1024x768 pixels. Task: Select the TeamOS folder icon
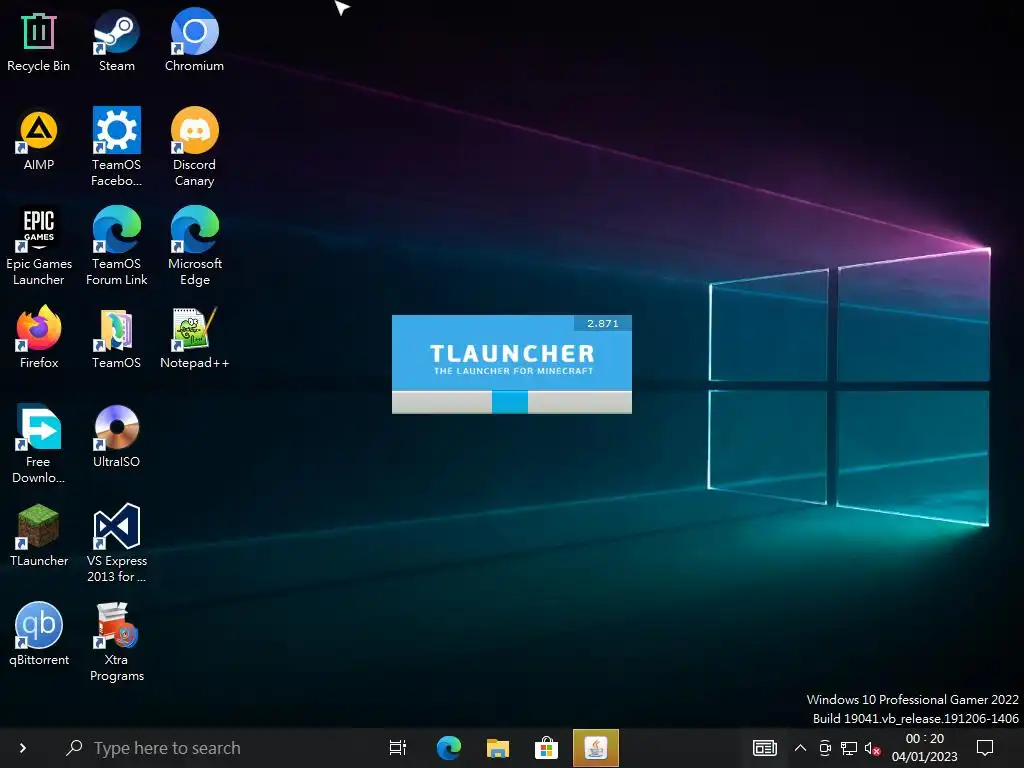(116, 338)
